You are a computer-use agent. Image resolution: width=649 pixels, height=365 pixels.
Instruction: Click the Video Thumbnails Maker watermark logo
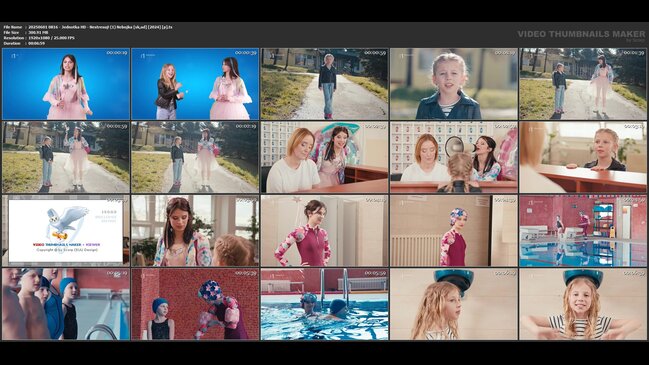(x=581, y=35)
